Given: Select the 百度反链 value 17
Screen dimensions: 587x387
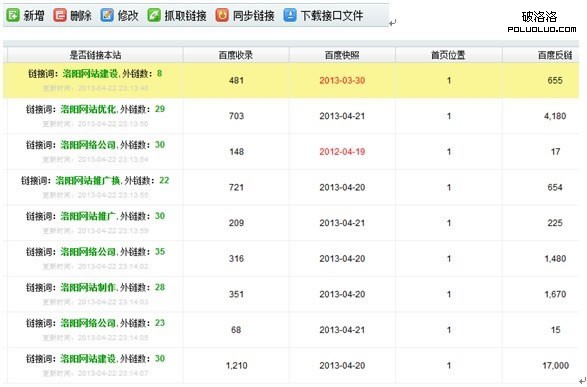Looking at the screenshot, I should [556, 152].
